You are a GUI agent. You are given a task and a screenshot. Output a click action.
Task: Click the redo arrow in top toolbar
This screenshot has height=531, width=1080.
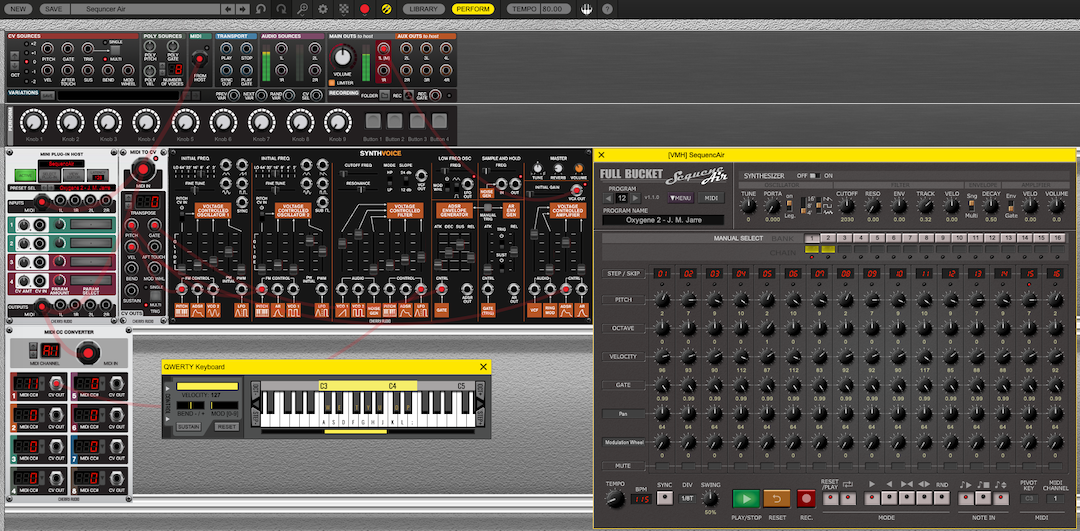[282, 9]
